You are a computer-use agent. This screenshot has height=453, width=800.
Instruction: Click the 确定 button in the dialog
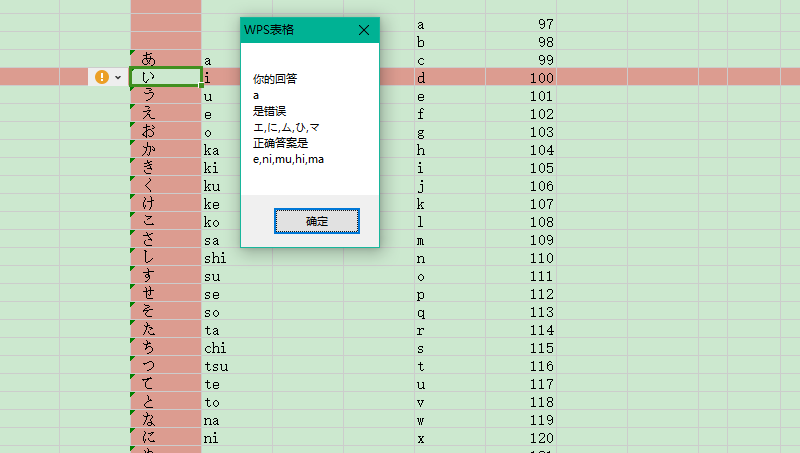click(x=317, y=221)
